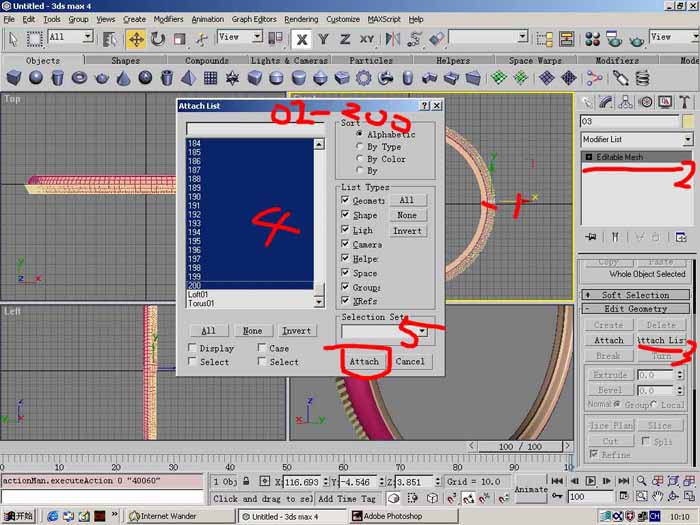Open the Selection Sets dropdown
This screenshot has width=700, height=525.
422,331
